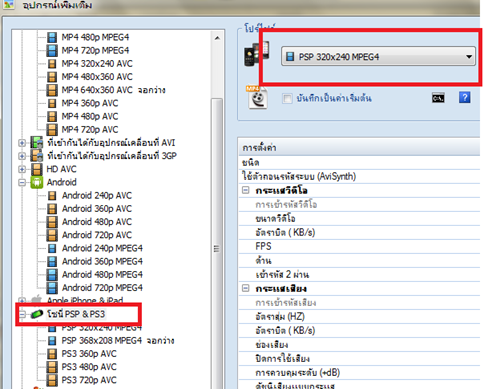Click the HD AVC folder icon
484x389 pixels.
37,169
